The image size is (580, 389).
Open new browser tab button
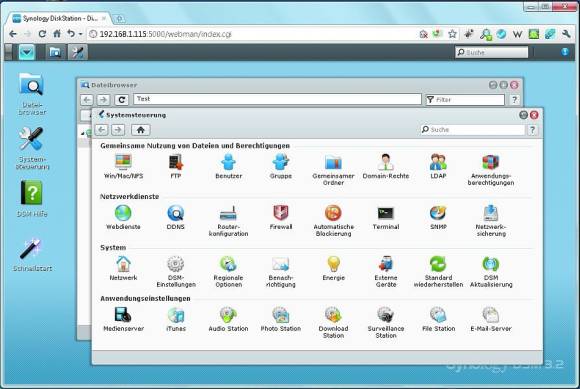click(x=119, y=18)
